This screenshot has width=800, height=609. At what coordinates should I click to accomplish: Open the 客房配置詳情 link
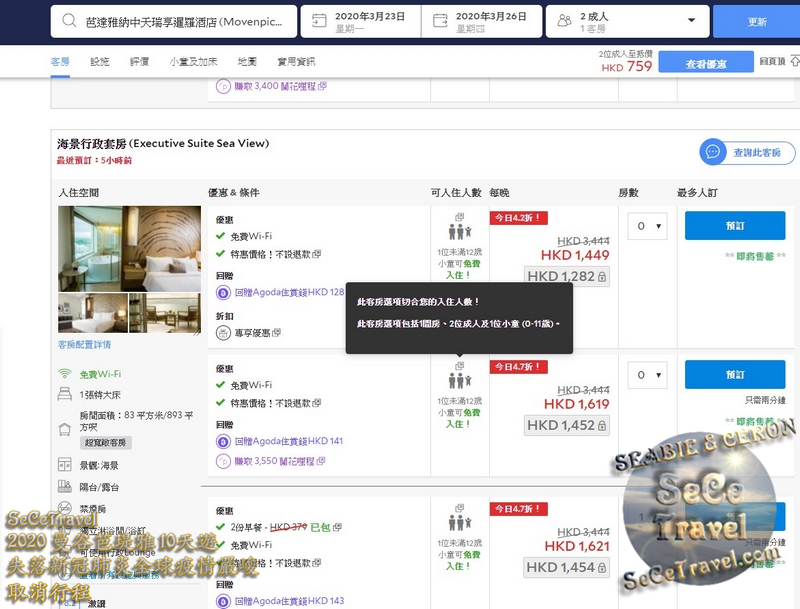(85, 345)
